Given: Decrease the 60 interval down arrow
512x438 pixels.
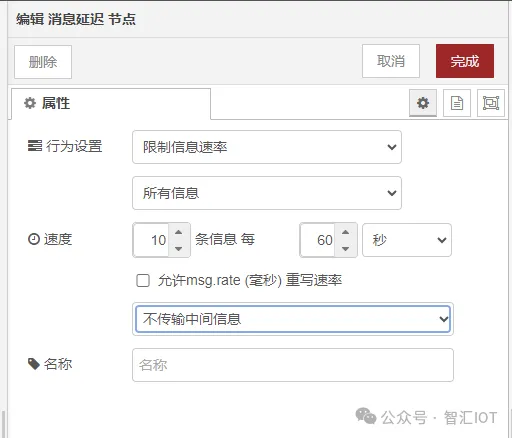Looking at the screenshot, I should pyautogui.click(x=346, y=249).
